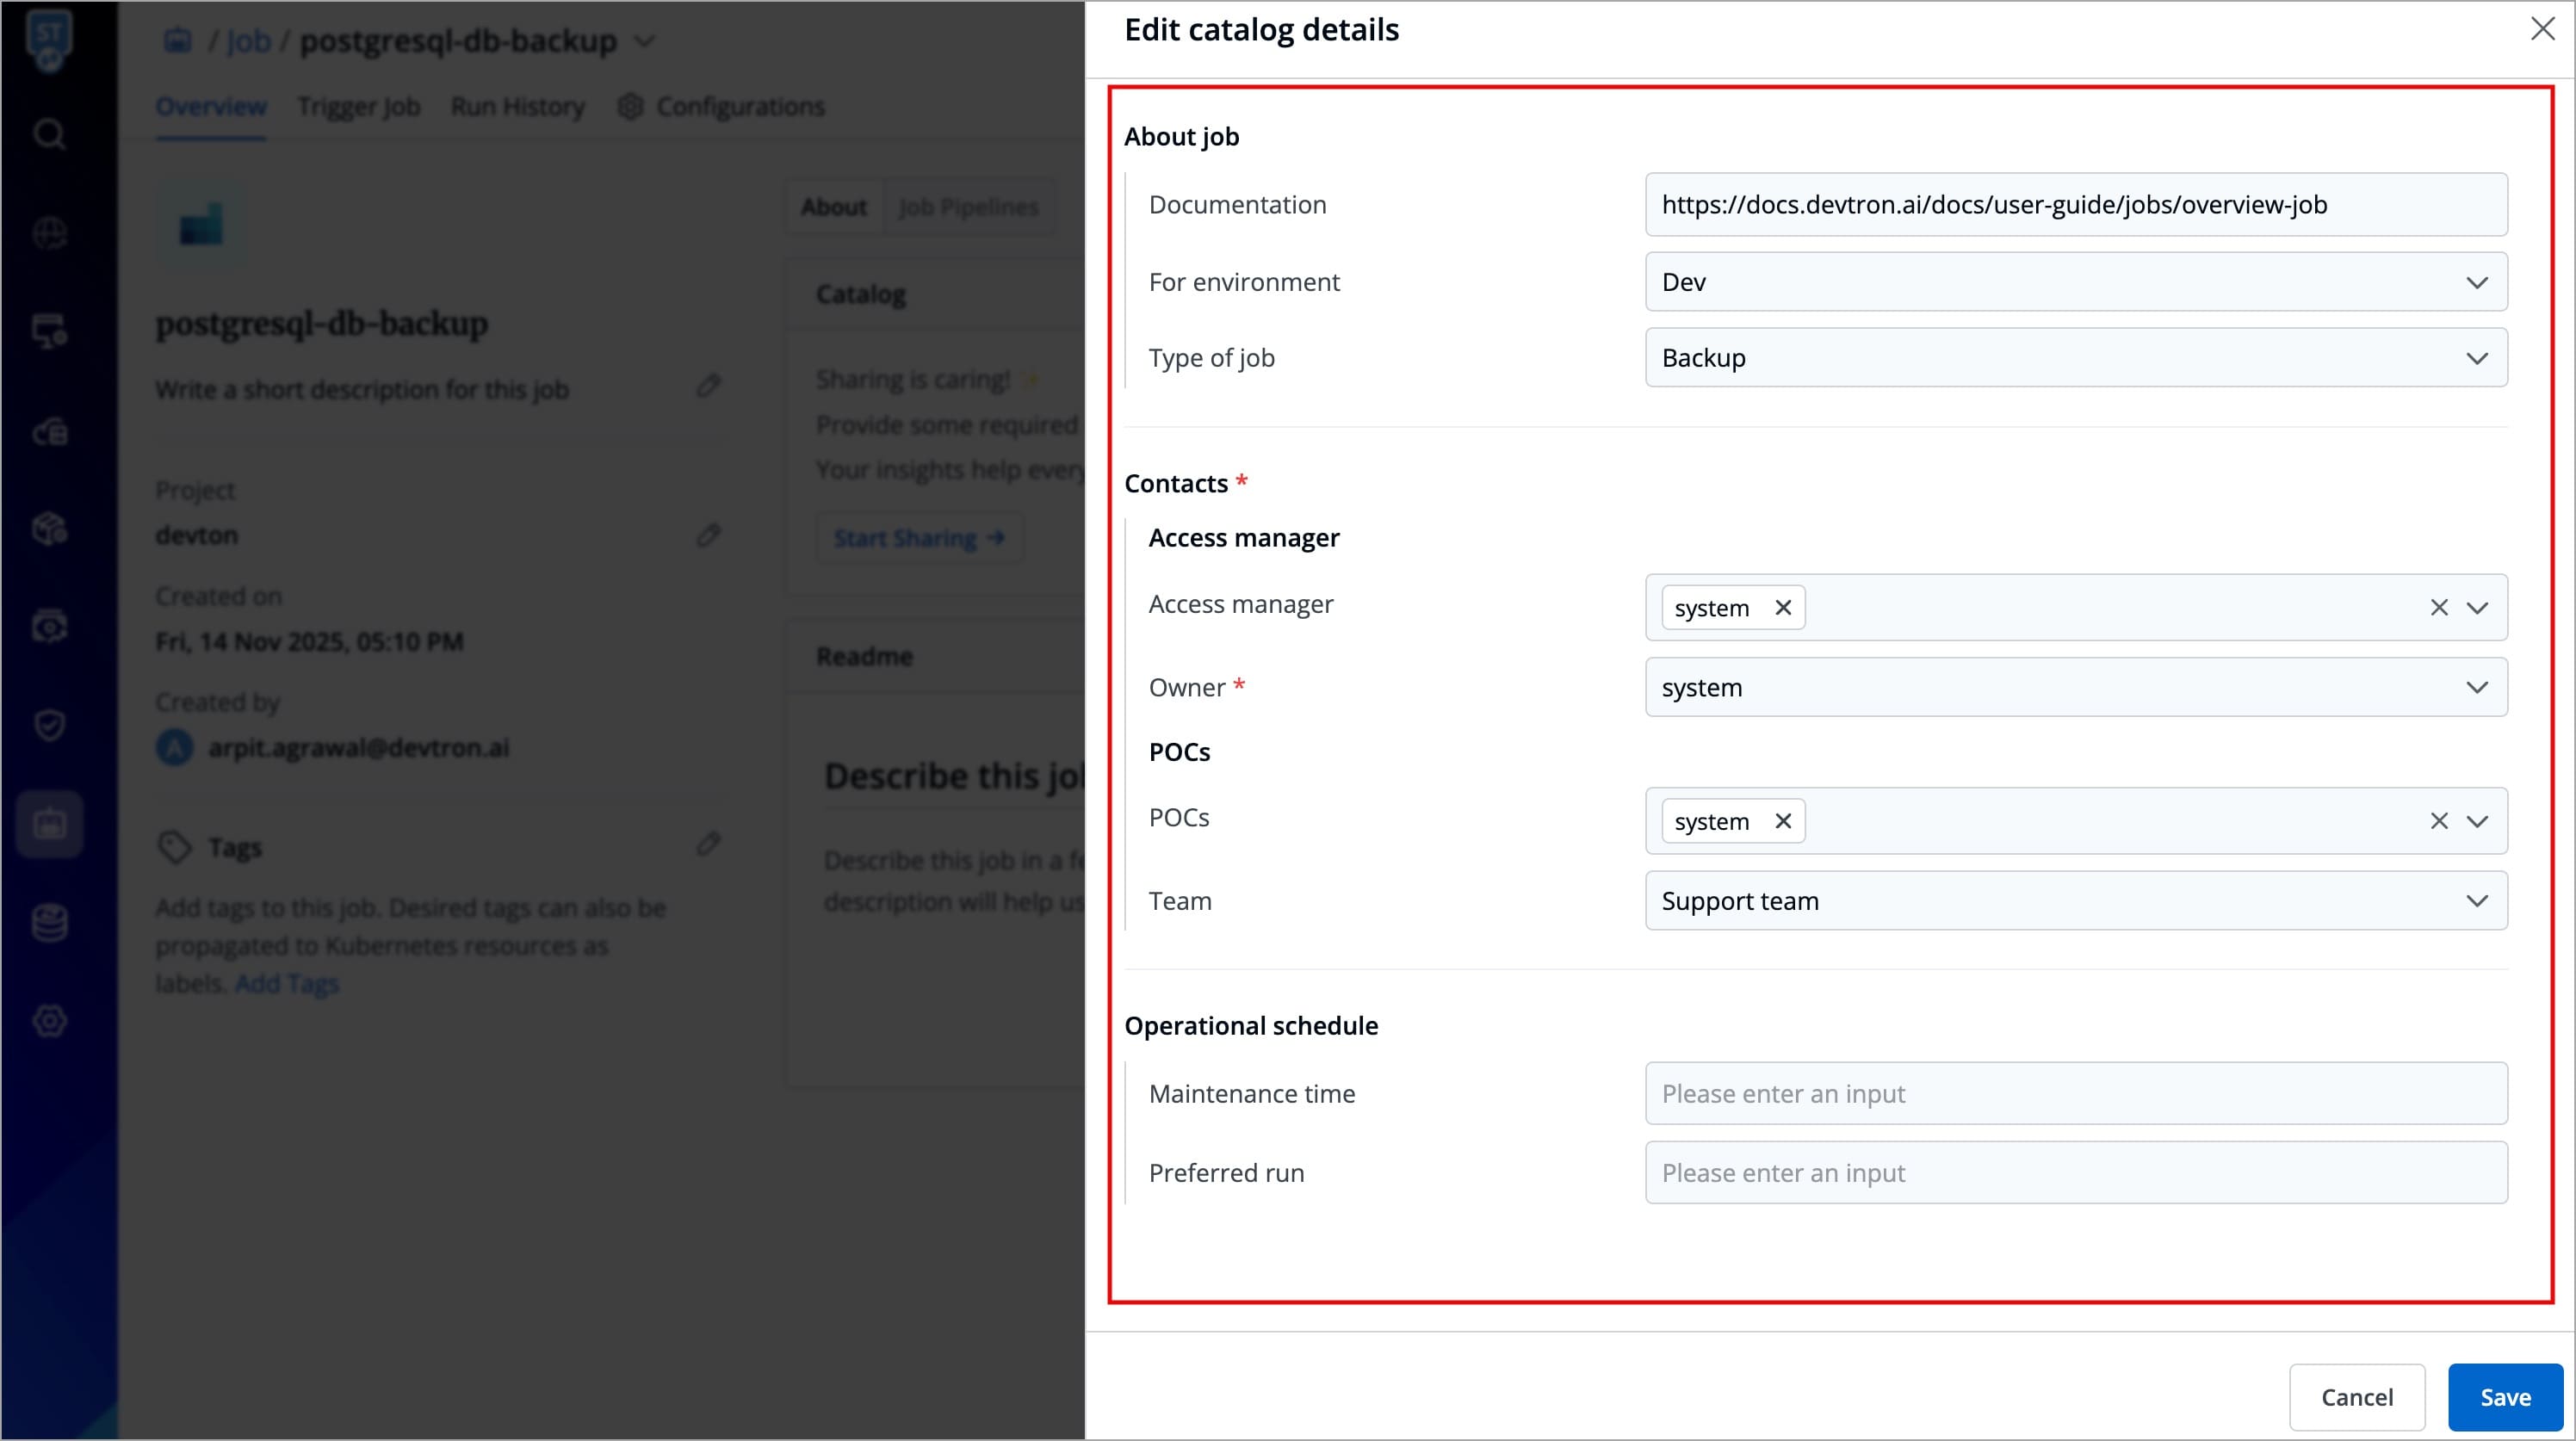Click the search icon in the sidebar

(x=49, y=134)
